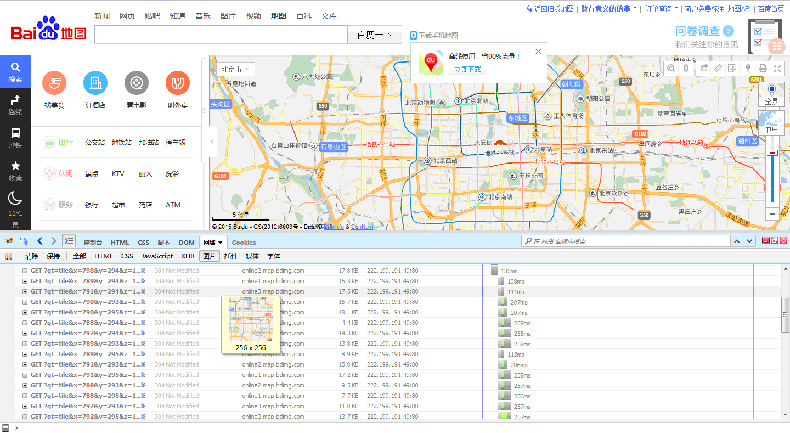Go forward in Firebug panel history

click(53, 241)
